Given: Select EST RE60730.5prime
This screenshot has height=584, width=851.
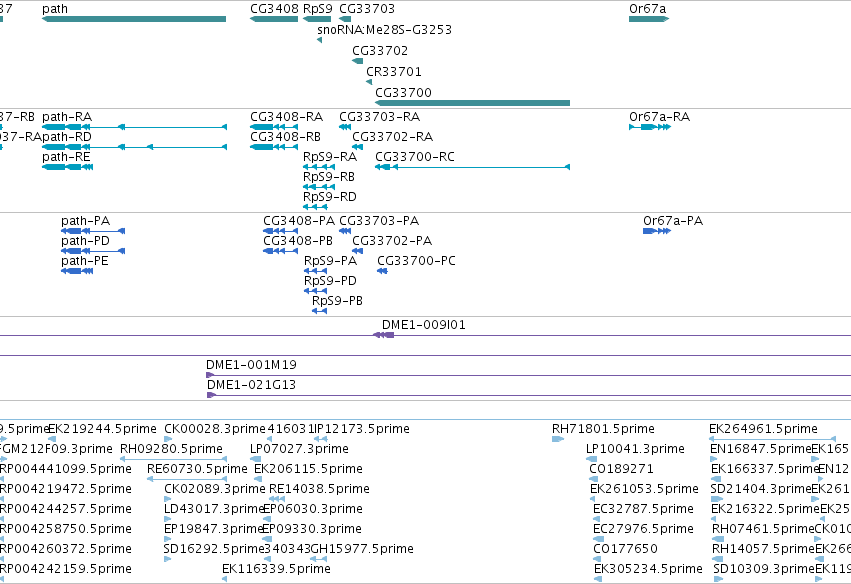Looking at the screenshot, I should (198, 469).
